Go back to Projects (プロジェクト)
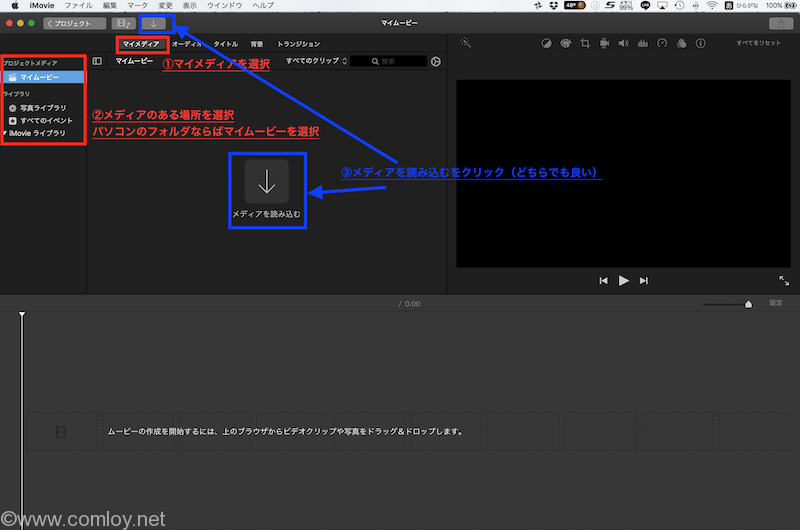 coord(74,23)
